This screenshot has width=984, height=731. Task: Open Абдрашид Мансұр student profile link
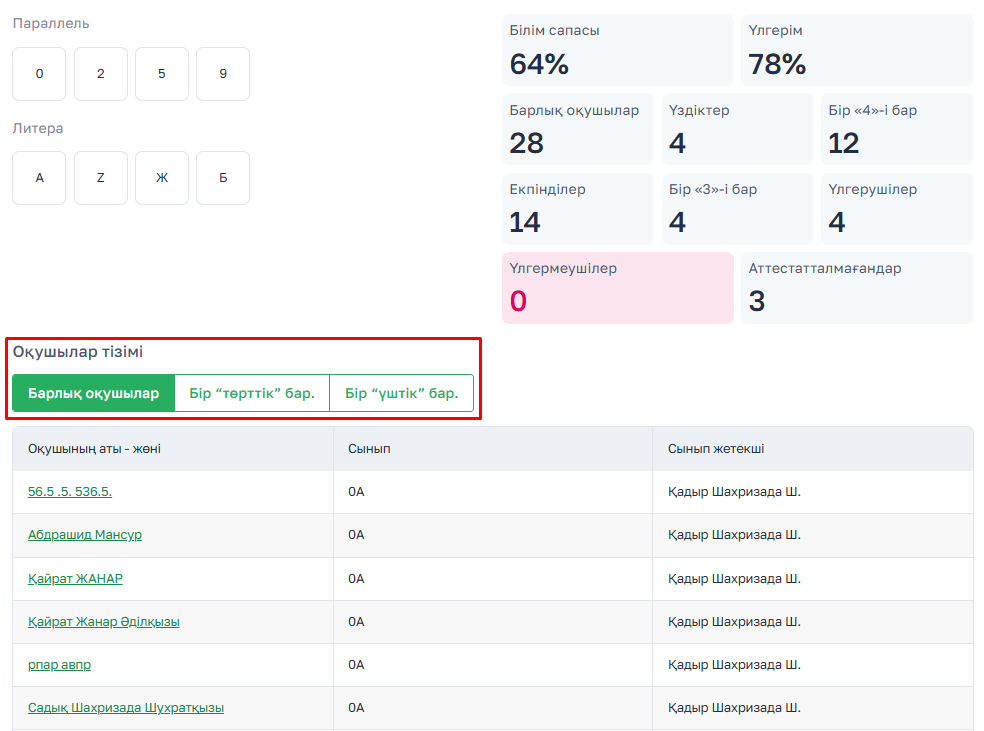(x=85, y=535)
